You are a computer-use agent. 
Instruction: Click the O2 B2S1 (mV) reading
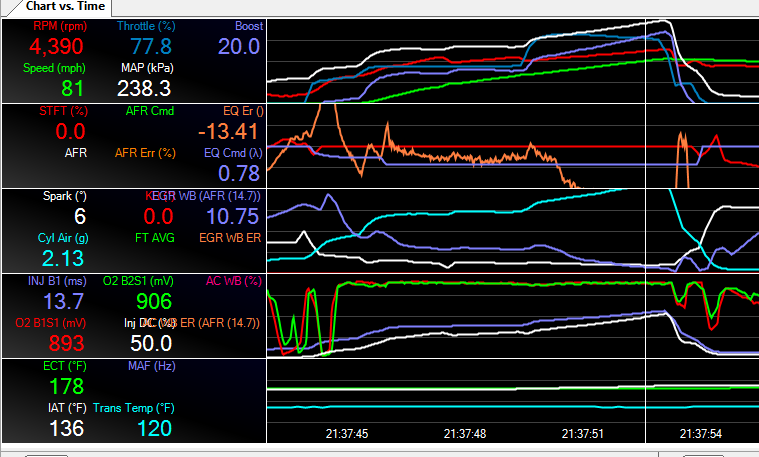click(150, 302)
